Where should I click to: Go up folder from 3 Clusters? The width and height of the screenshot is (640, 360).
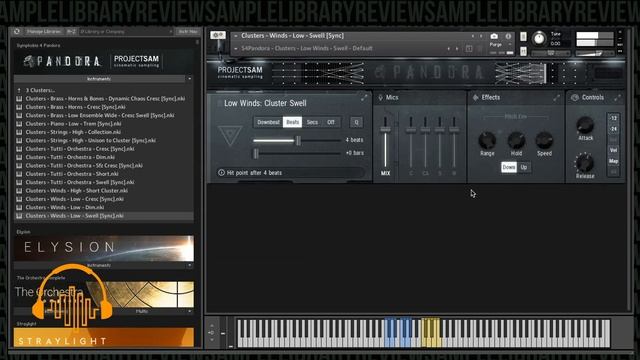point(19,90)
